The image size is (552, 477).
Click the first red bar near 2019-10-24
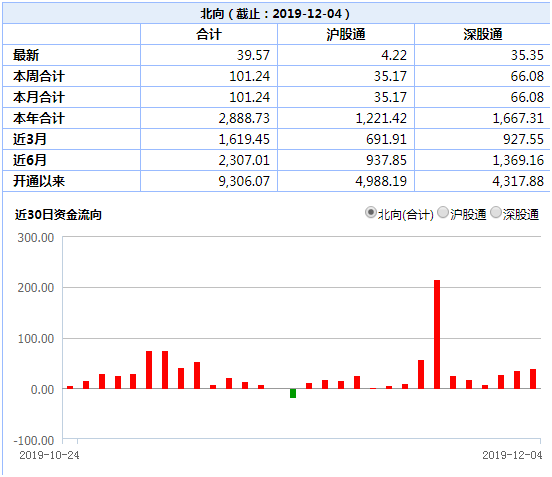click(x=70, y=388)
